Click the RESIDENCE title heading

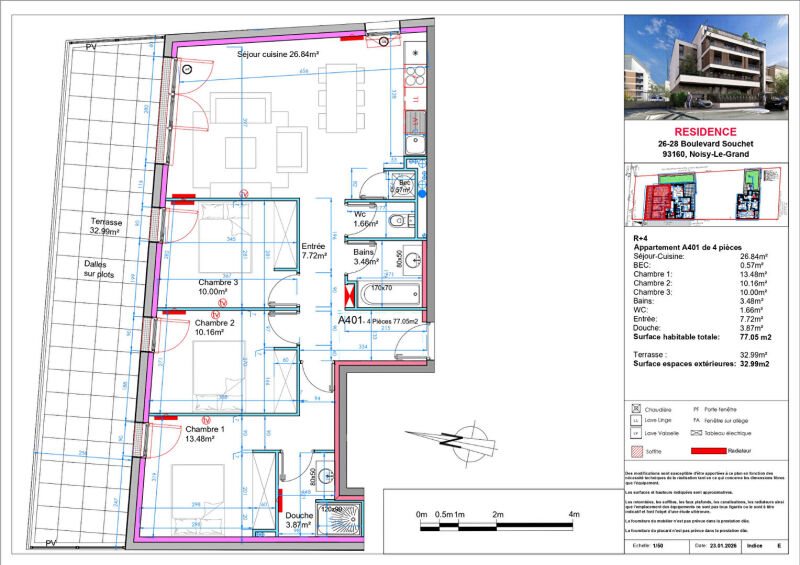tap(706, 132)
